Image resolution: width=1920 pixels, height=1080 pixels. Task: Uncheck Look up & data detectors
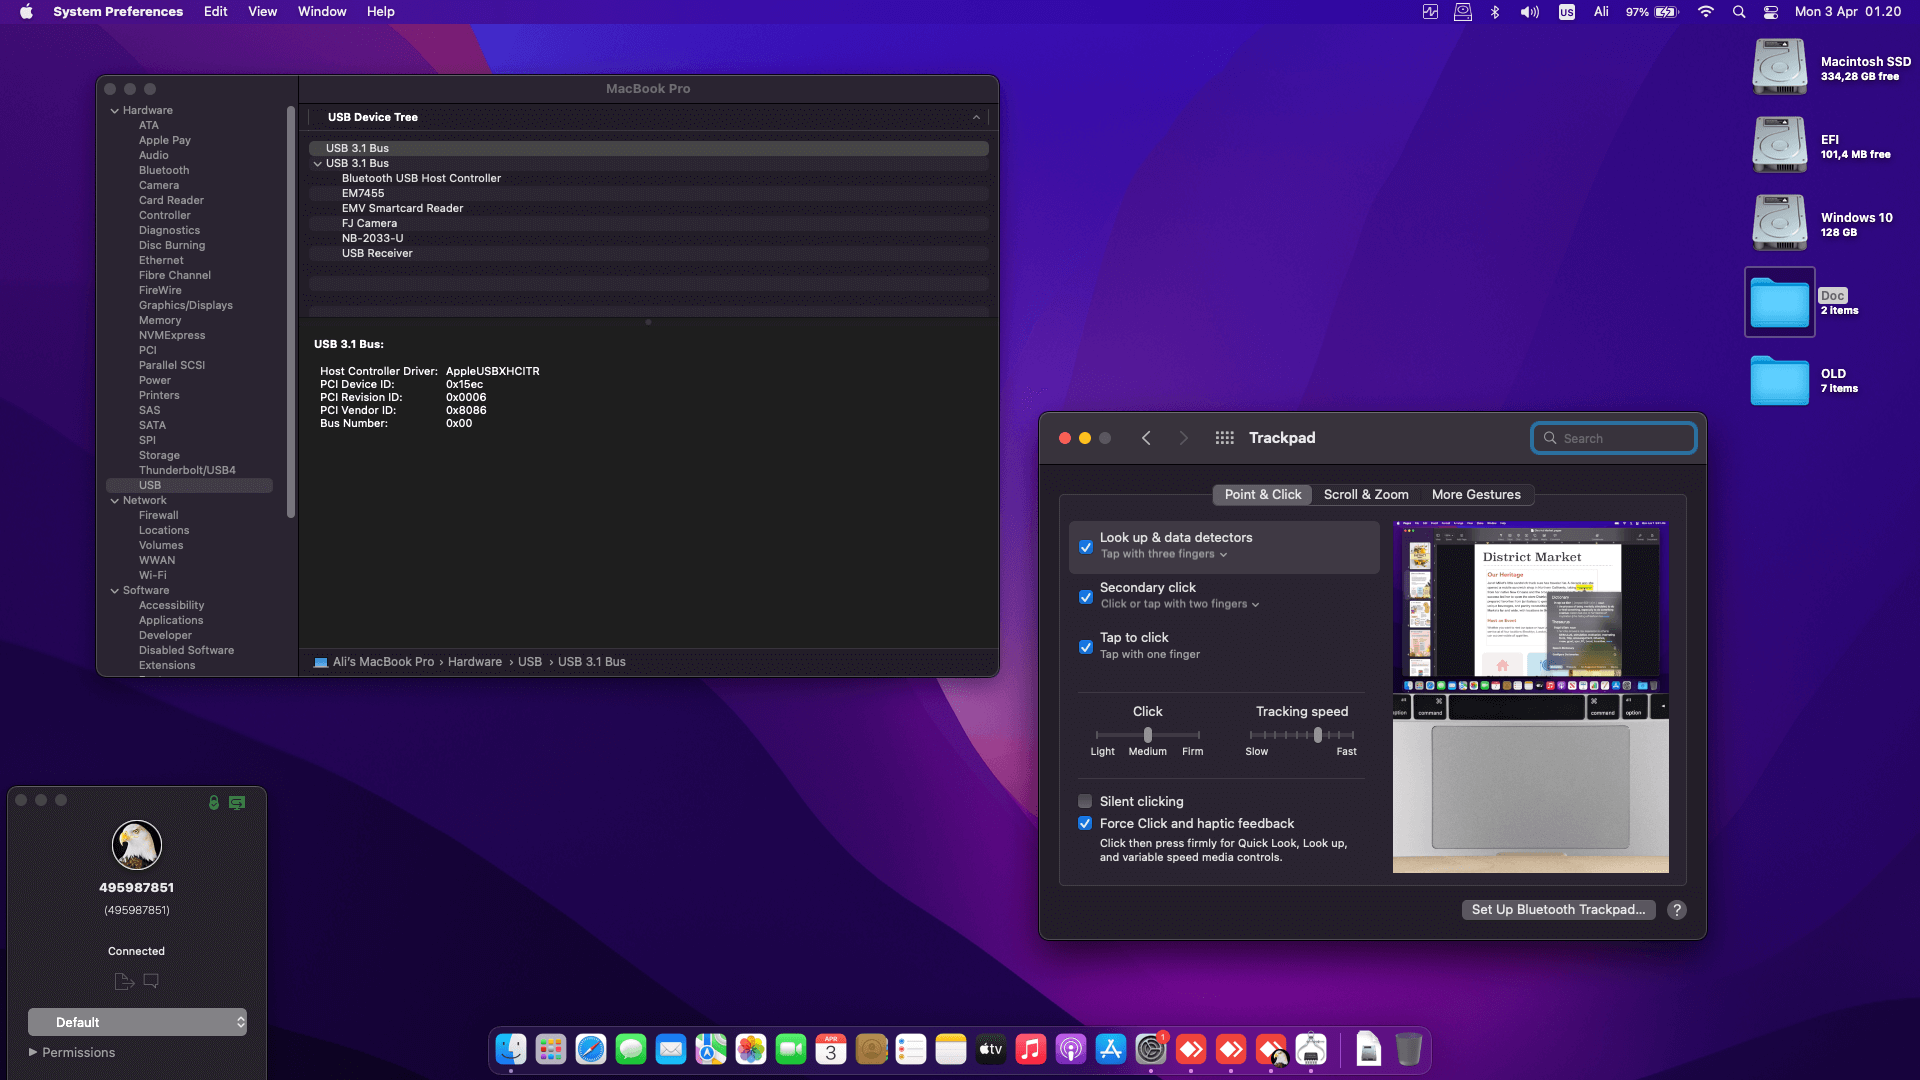[x=1086, y=547]
